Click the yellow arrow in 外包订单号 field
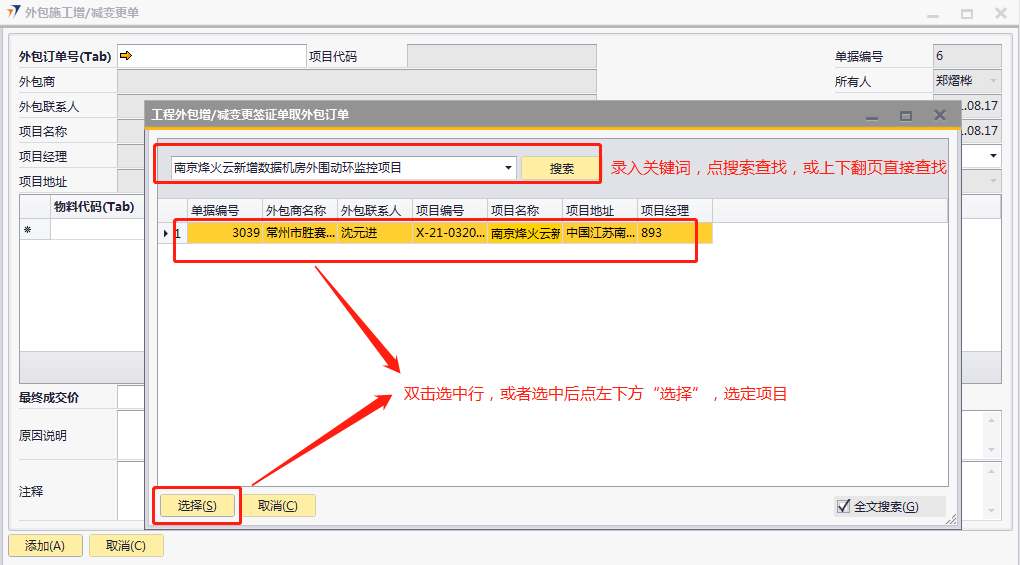This screenshot has height=565, width=1020. click(x=126, y=56)
